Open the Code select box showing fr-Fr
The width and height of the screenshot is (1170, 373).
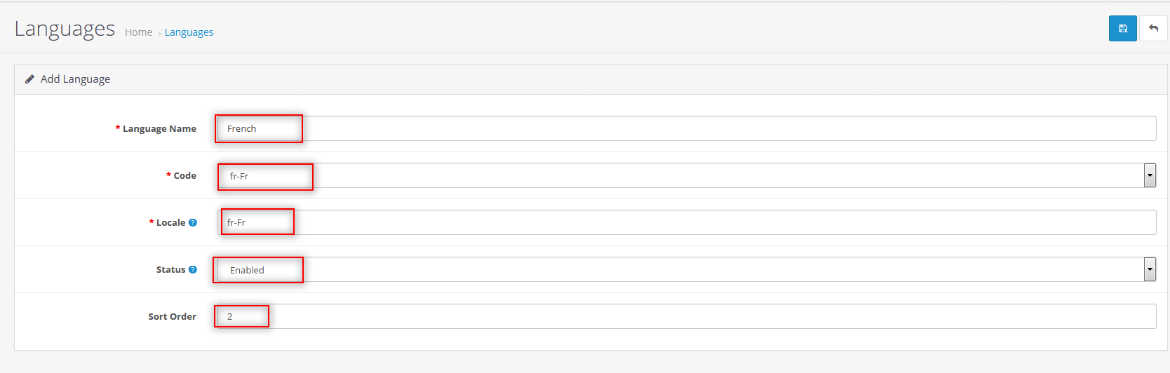[686, 175]
